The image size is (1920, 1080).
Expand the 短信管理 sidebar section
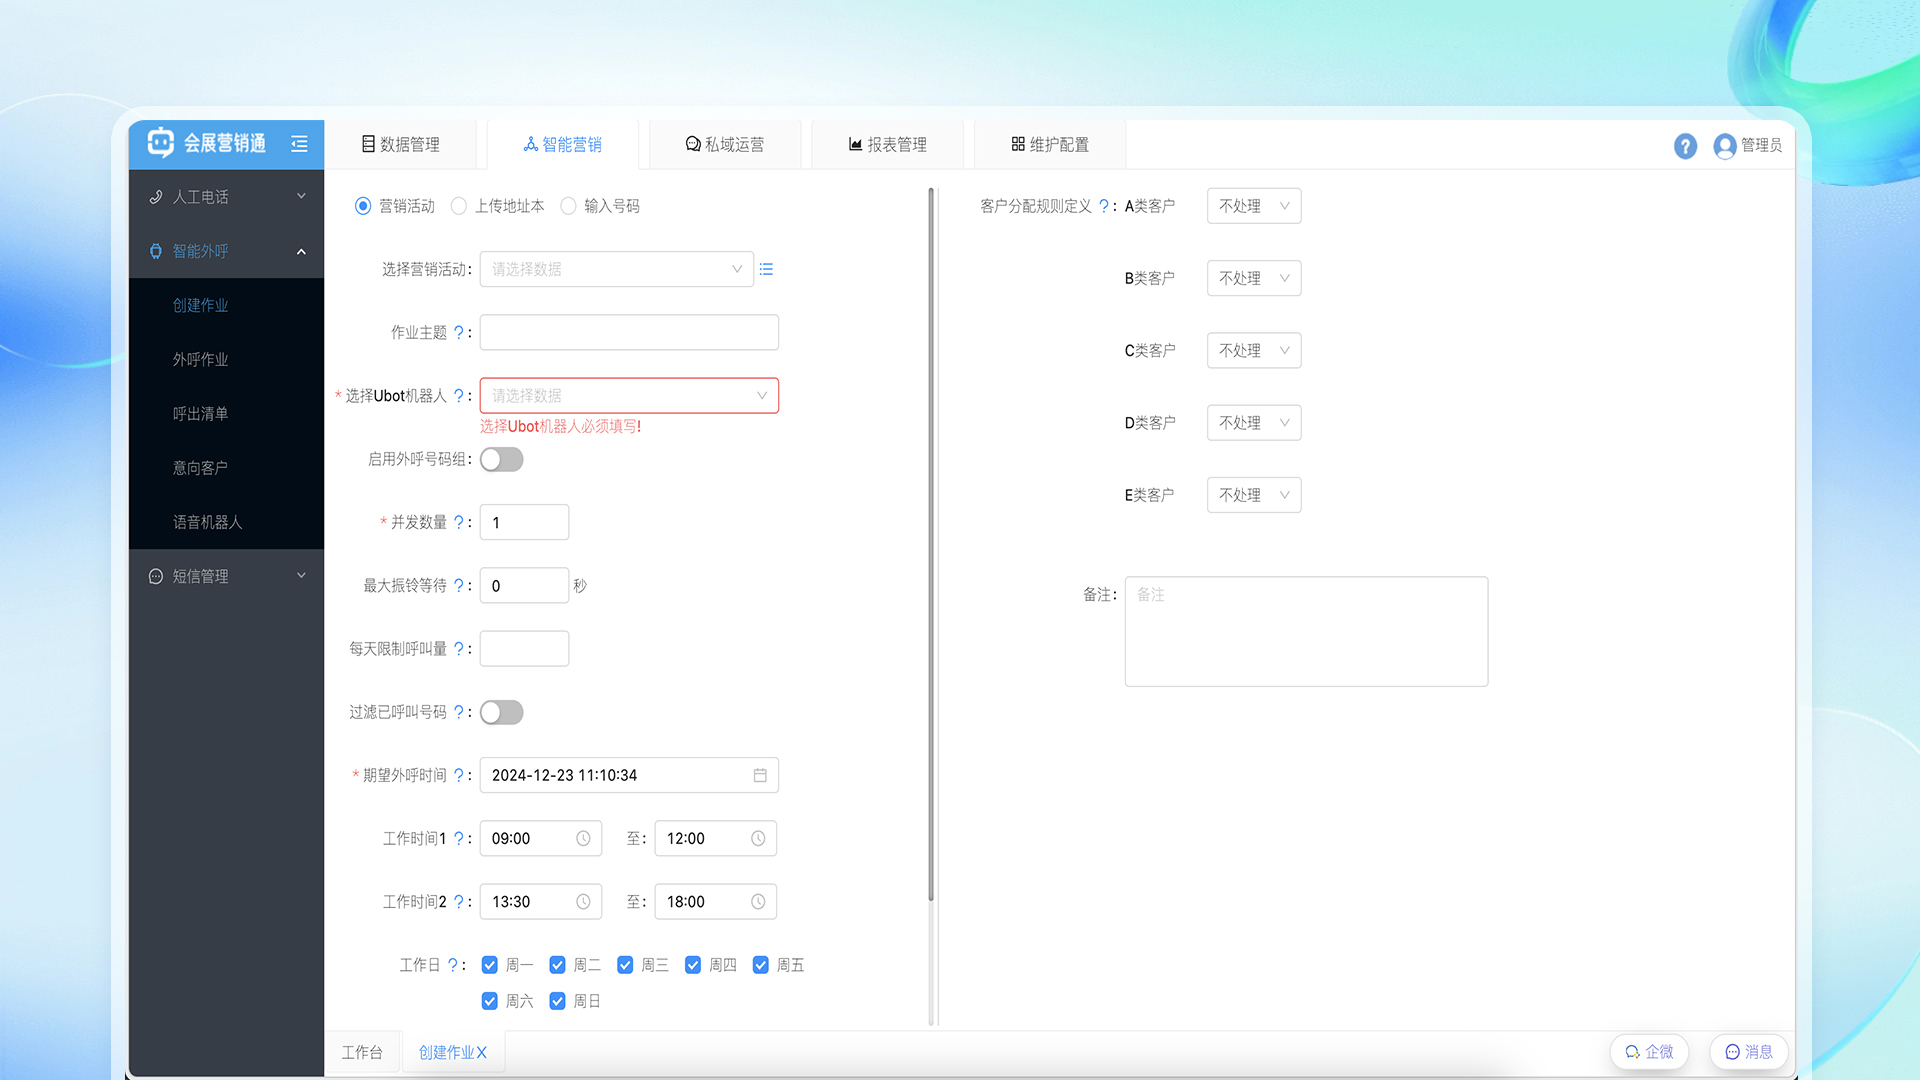(226, 576)
